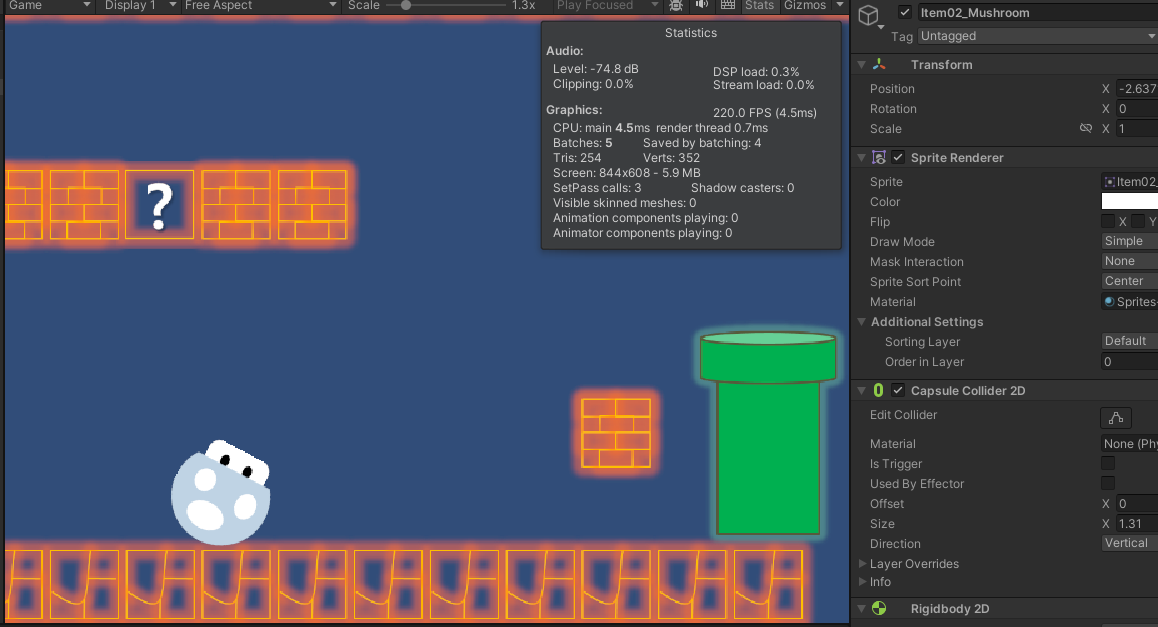Screen dimensions: 1158x627
Task: Click the Tris: 254 statistic
Action: coord(577,157)
